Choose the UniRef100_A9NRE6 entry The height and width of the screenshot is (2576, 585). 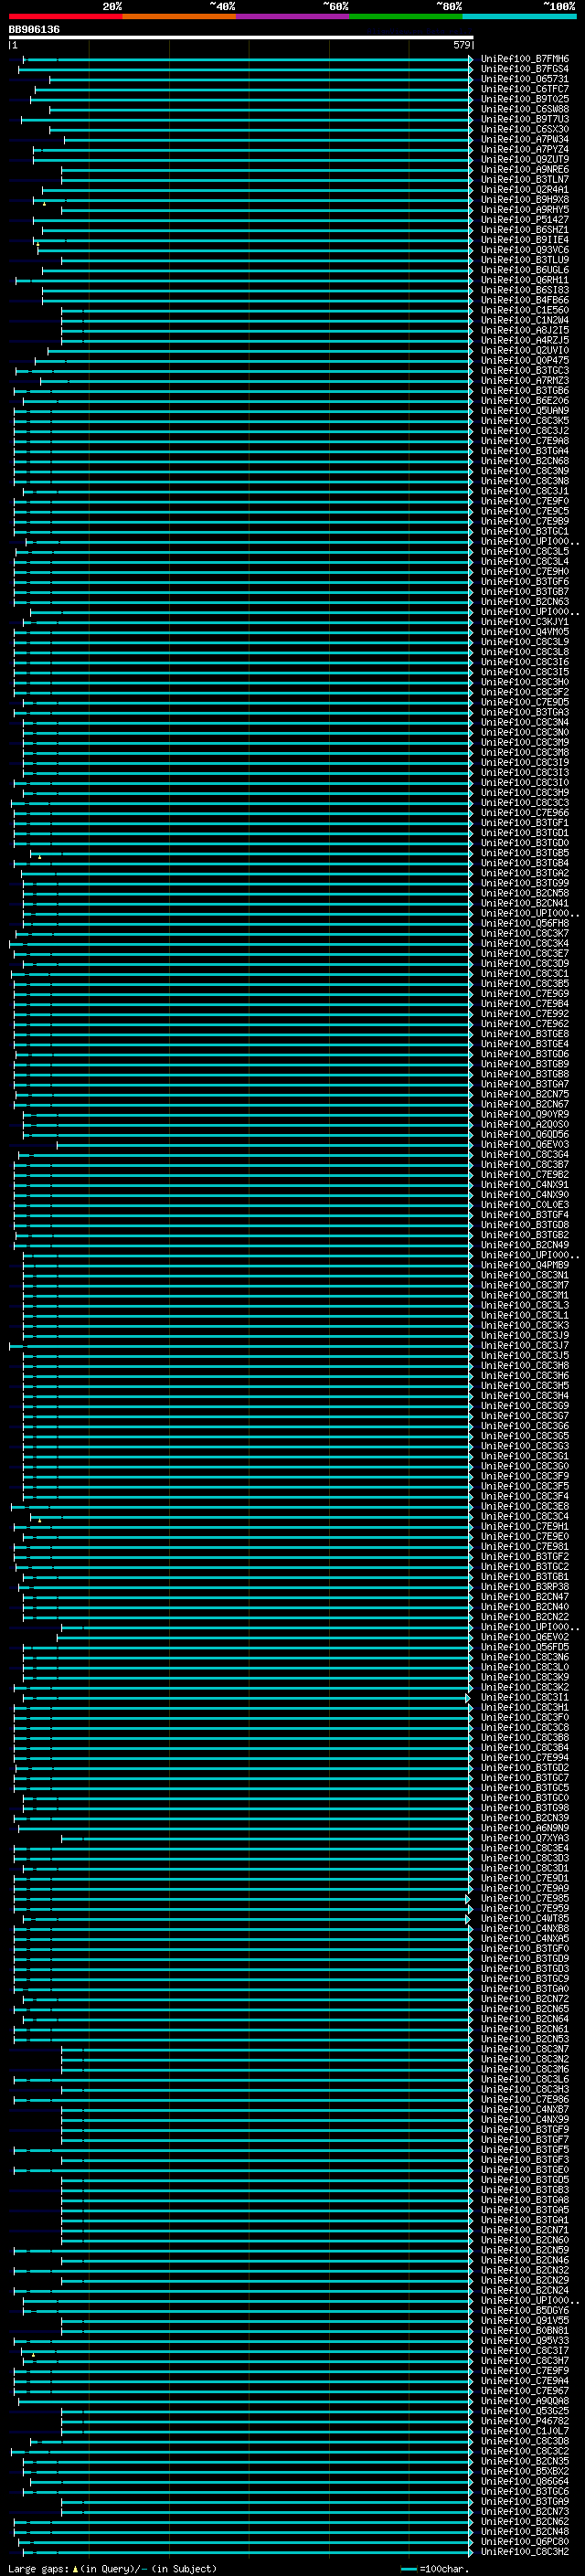[x=525, y=170]
